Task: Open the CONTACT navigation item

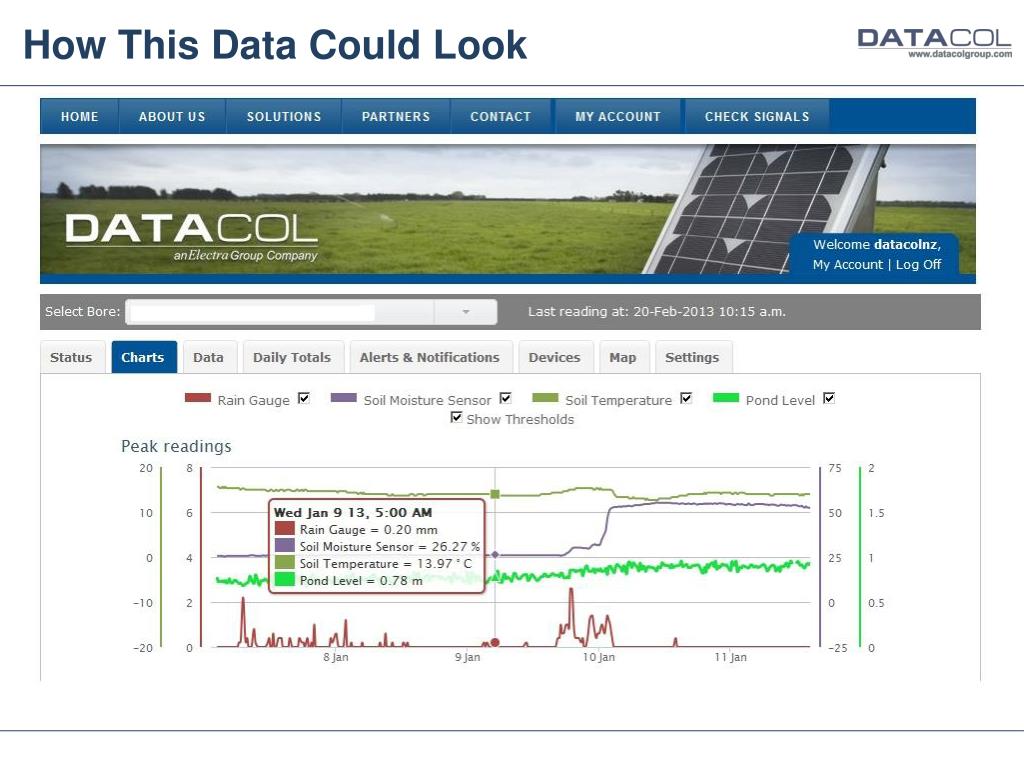Action: click(x=501, y=116)
